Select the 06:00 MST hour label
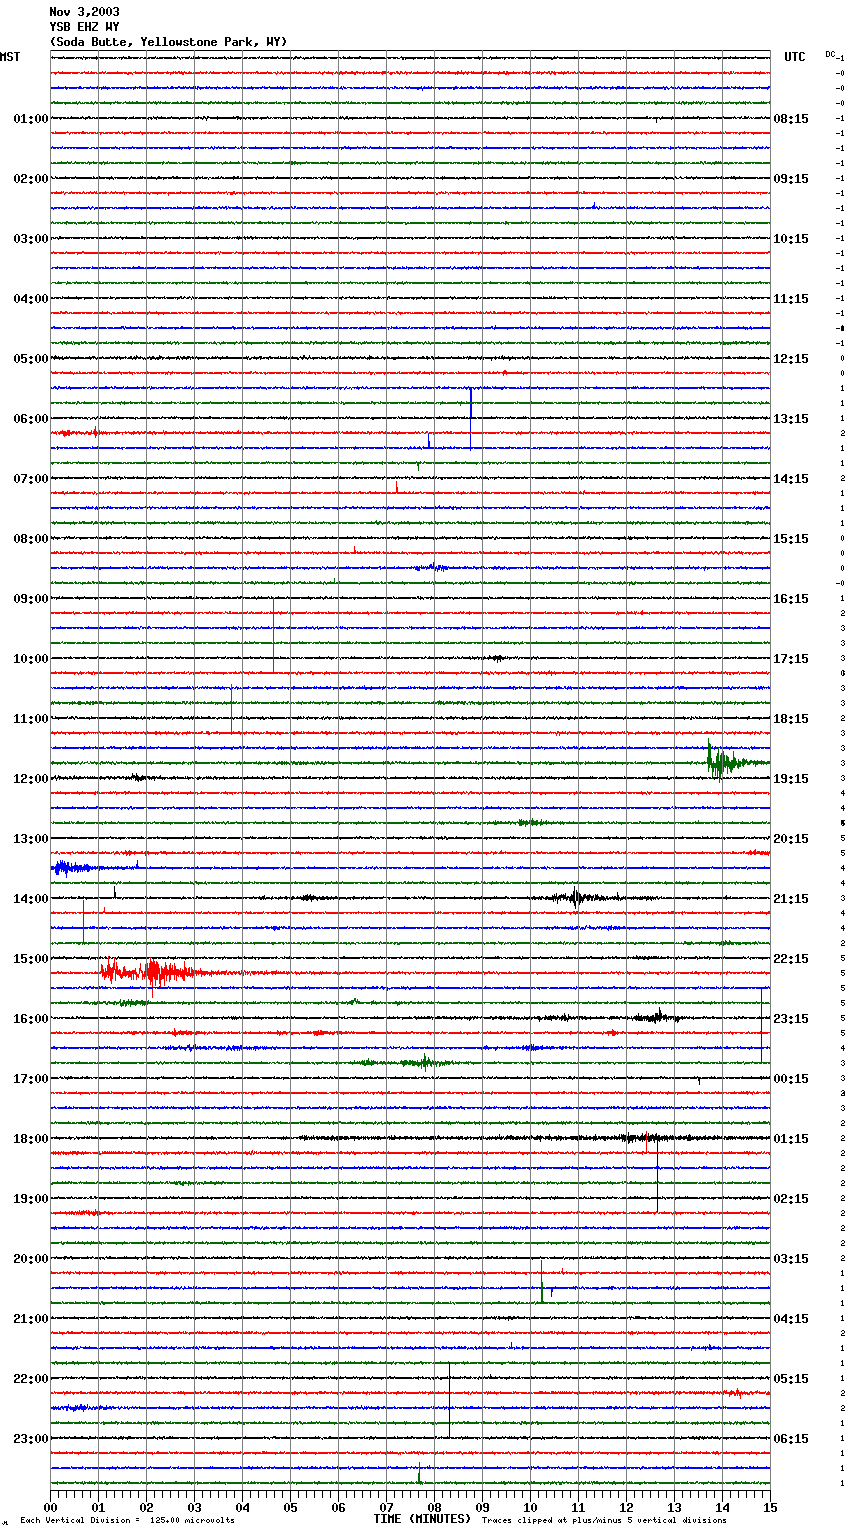 31,419
